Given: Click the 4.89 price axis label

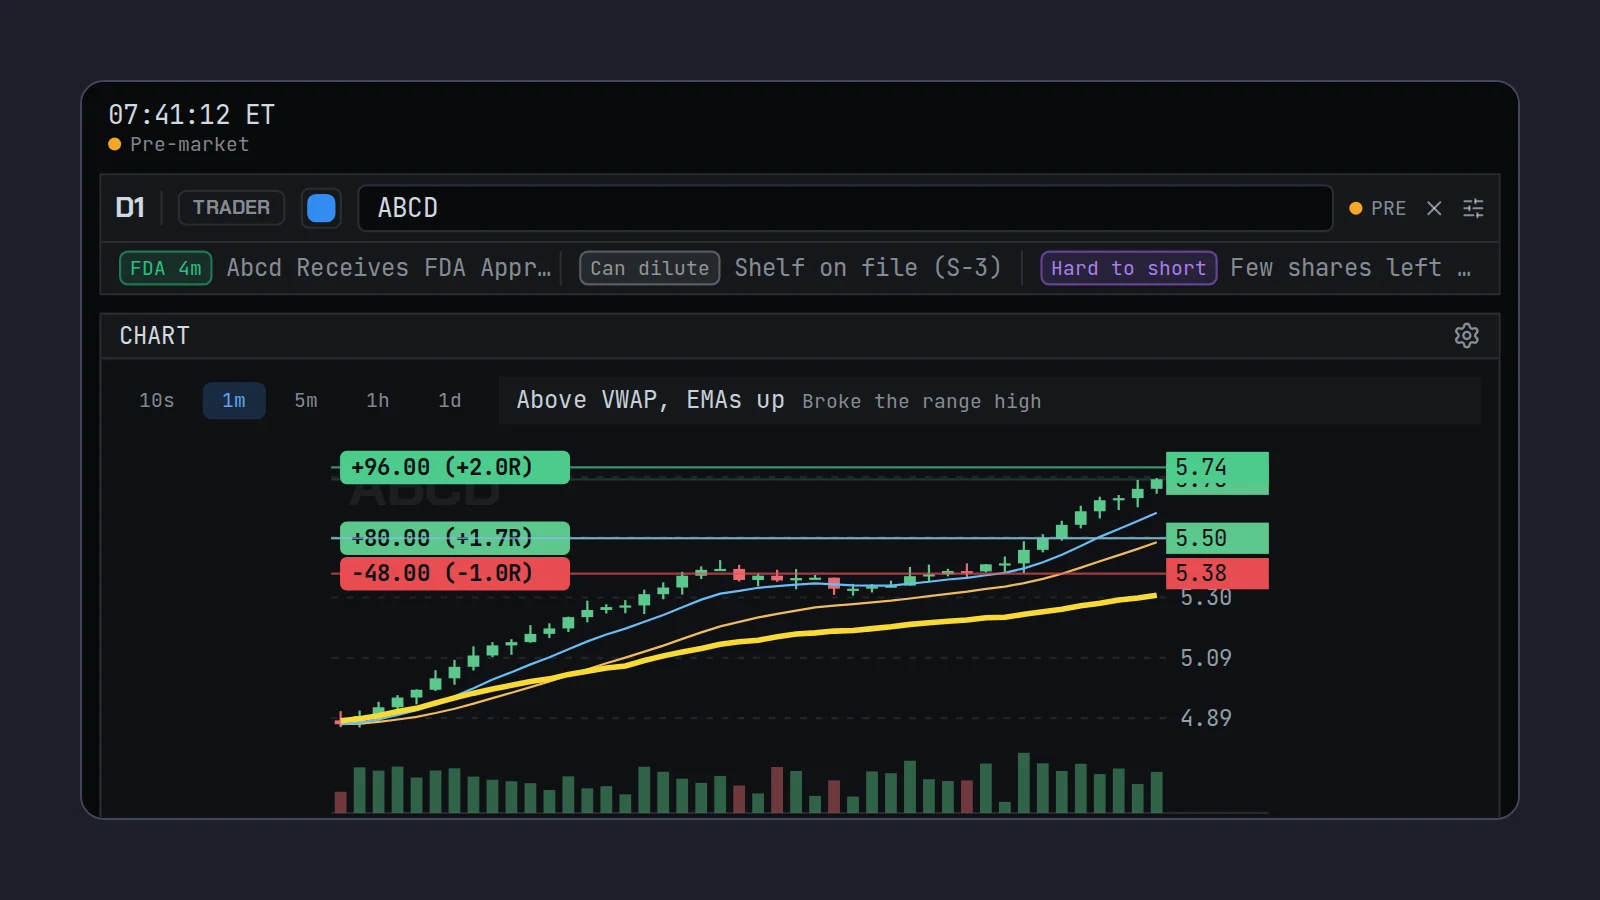Looking at the screenshot, I should tap(1206, 718).
